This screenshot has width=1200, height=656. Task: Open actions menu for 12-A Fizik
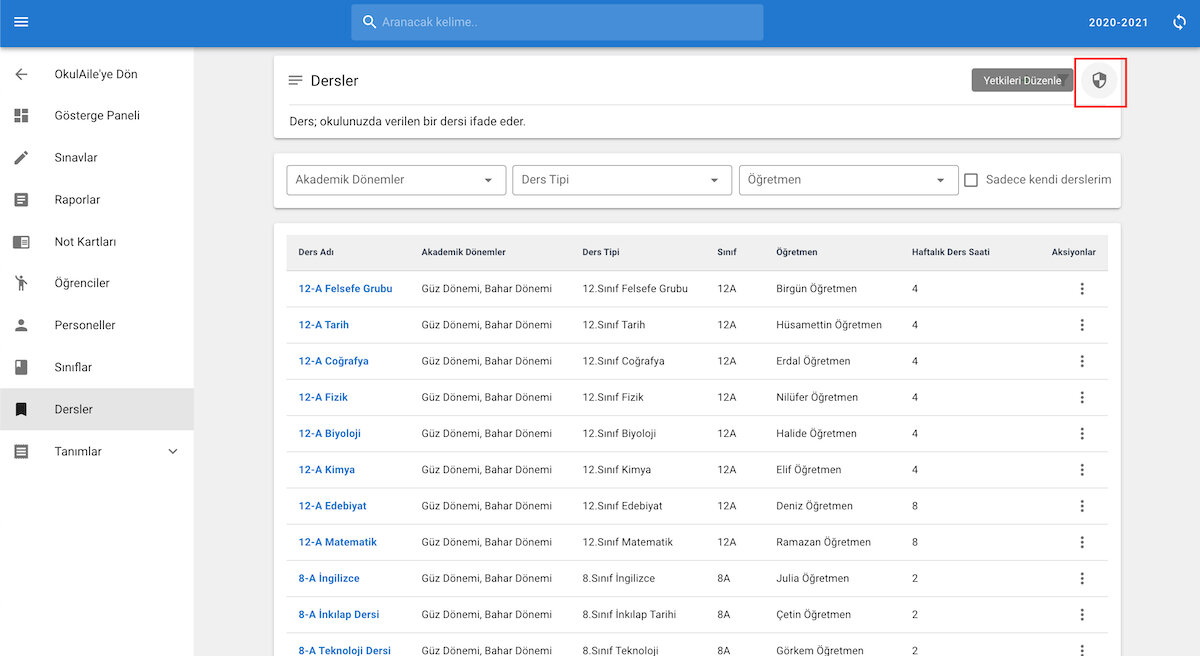[x=1081, y=397]
